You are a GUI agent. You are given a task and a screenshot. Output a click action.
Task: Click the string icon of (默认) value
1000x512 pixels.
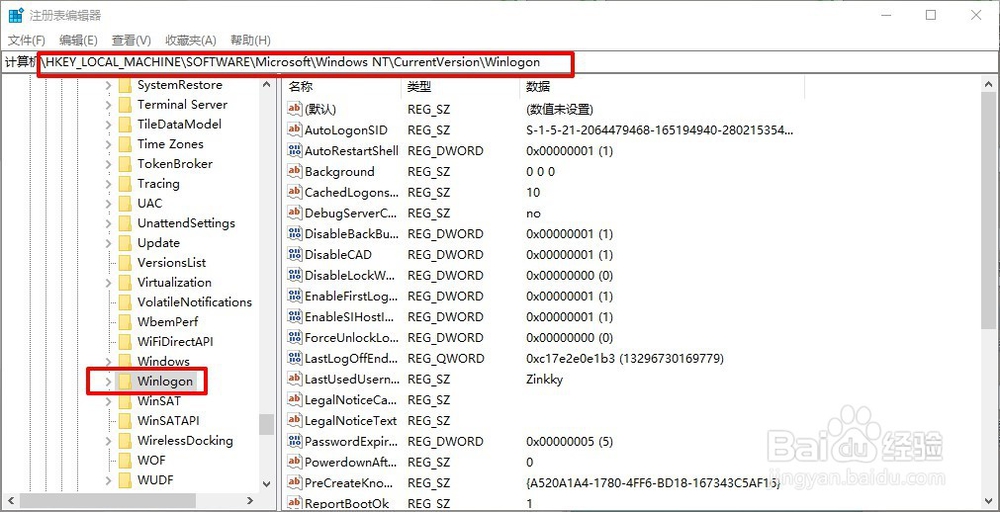click(x=294, y=109)
